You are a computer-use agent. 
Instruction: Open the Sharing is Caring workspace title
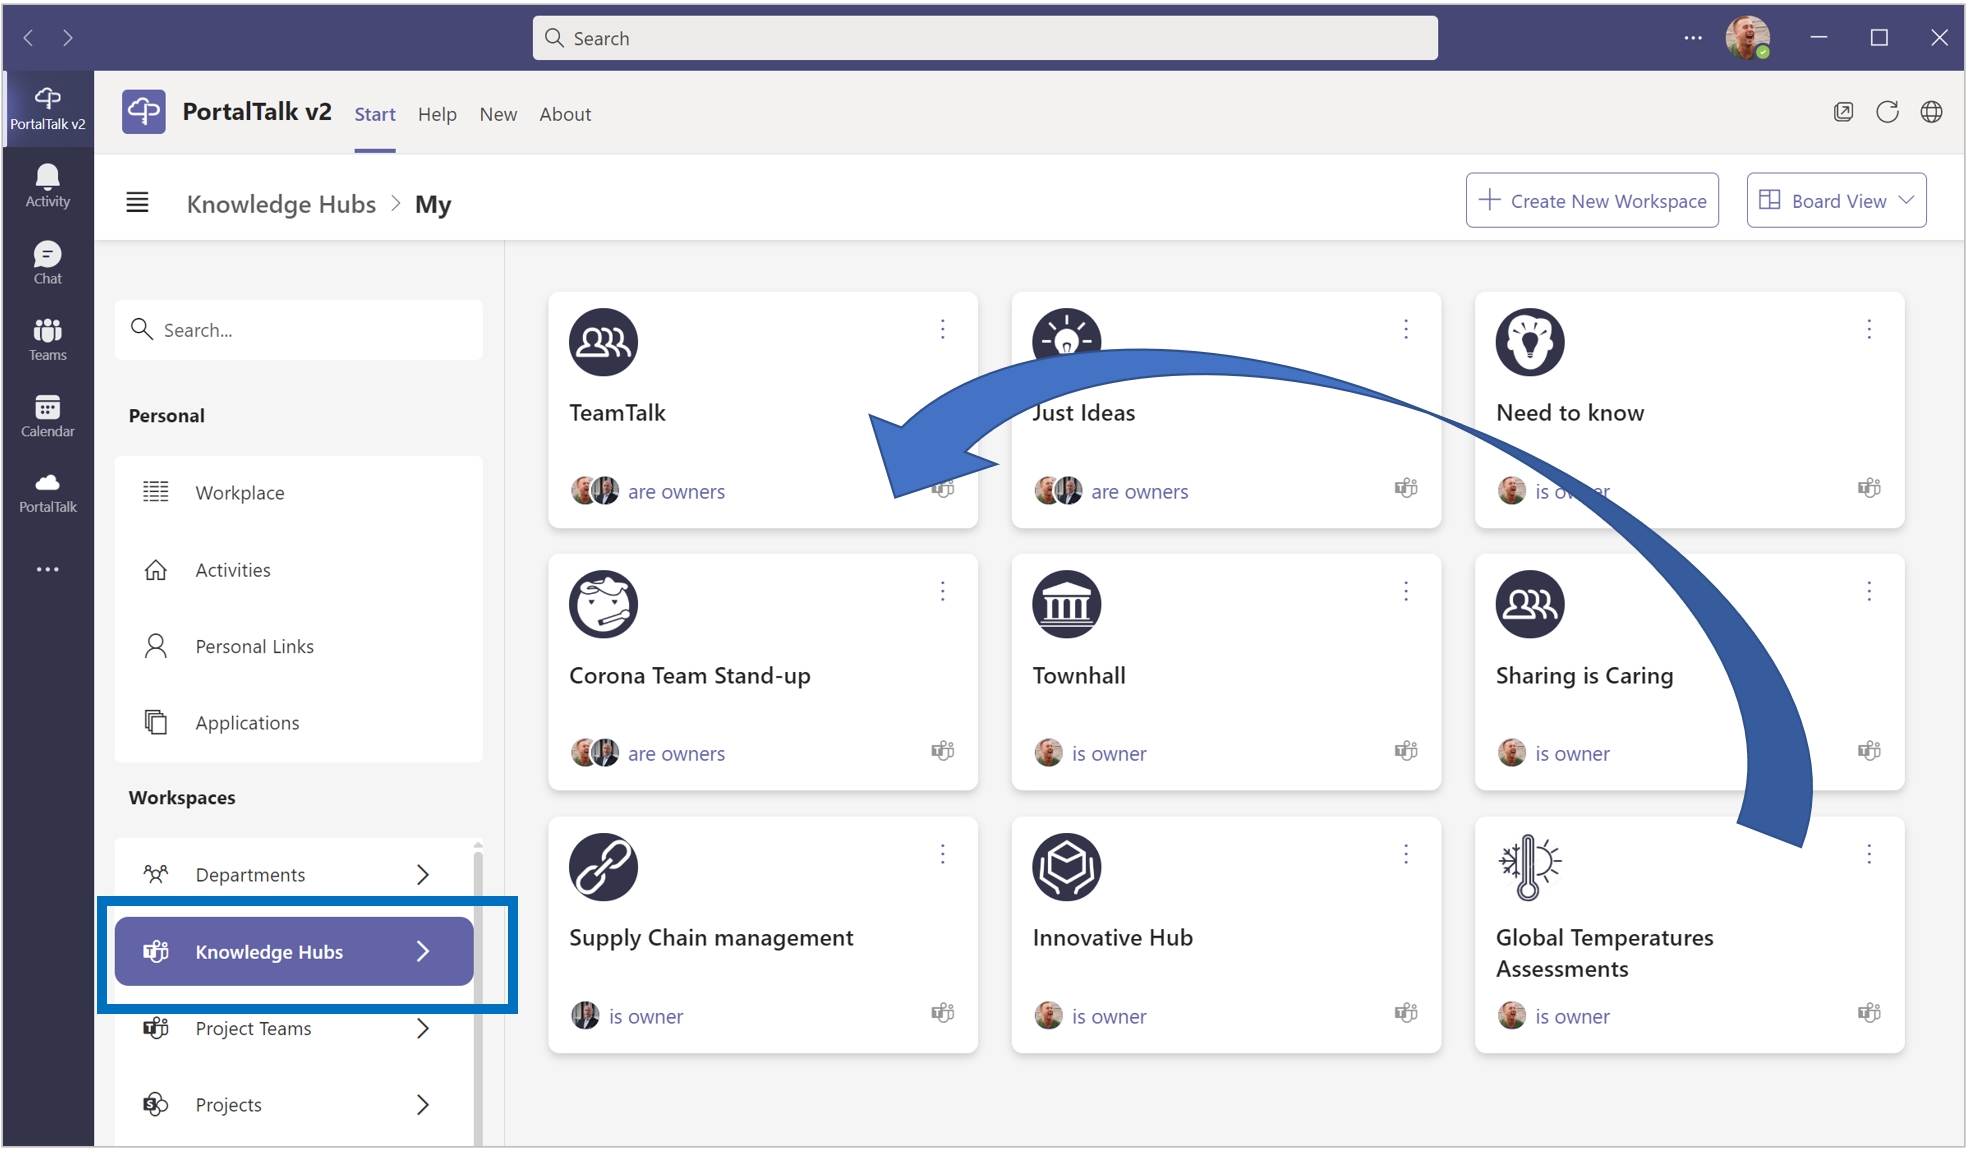point(1584,676)
